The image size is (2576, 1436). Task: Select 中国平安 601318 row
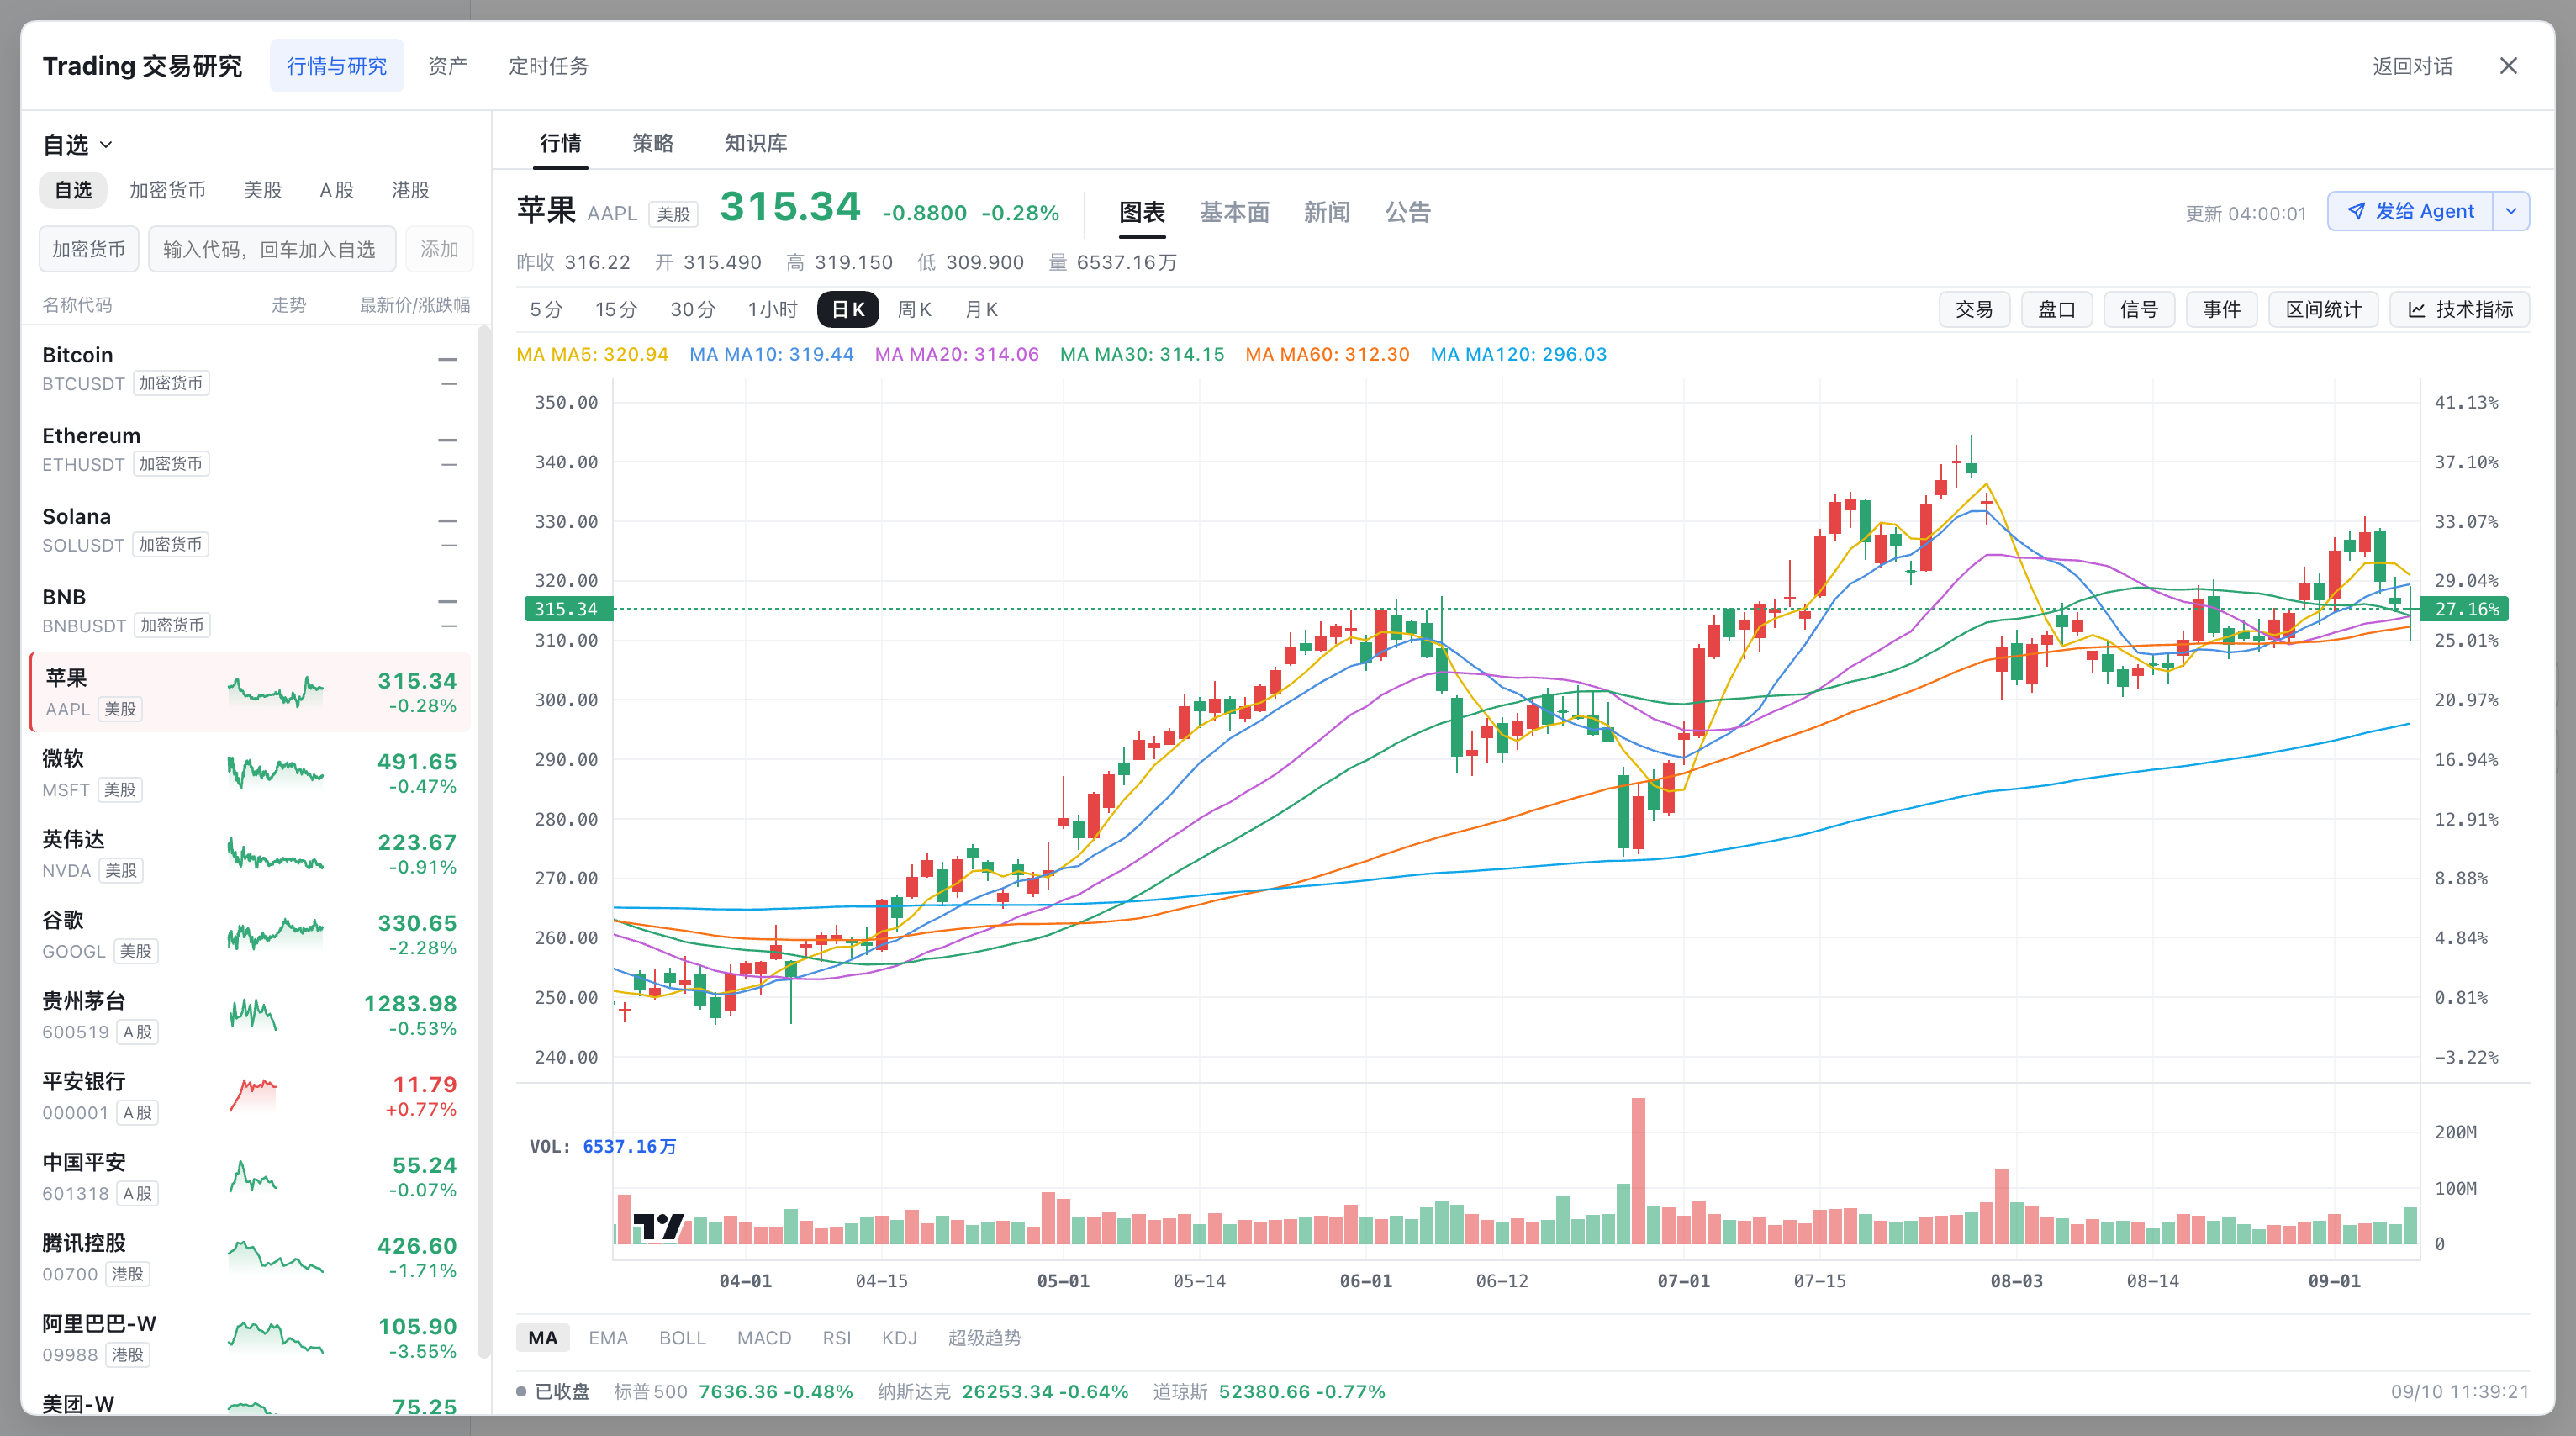pos(250,1177)
